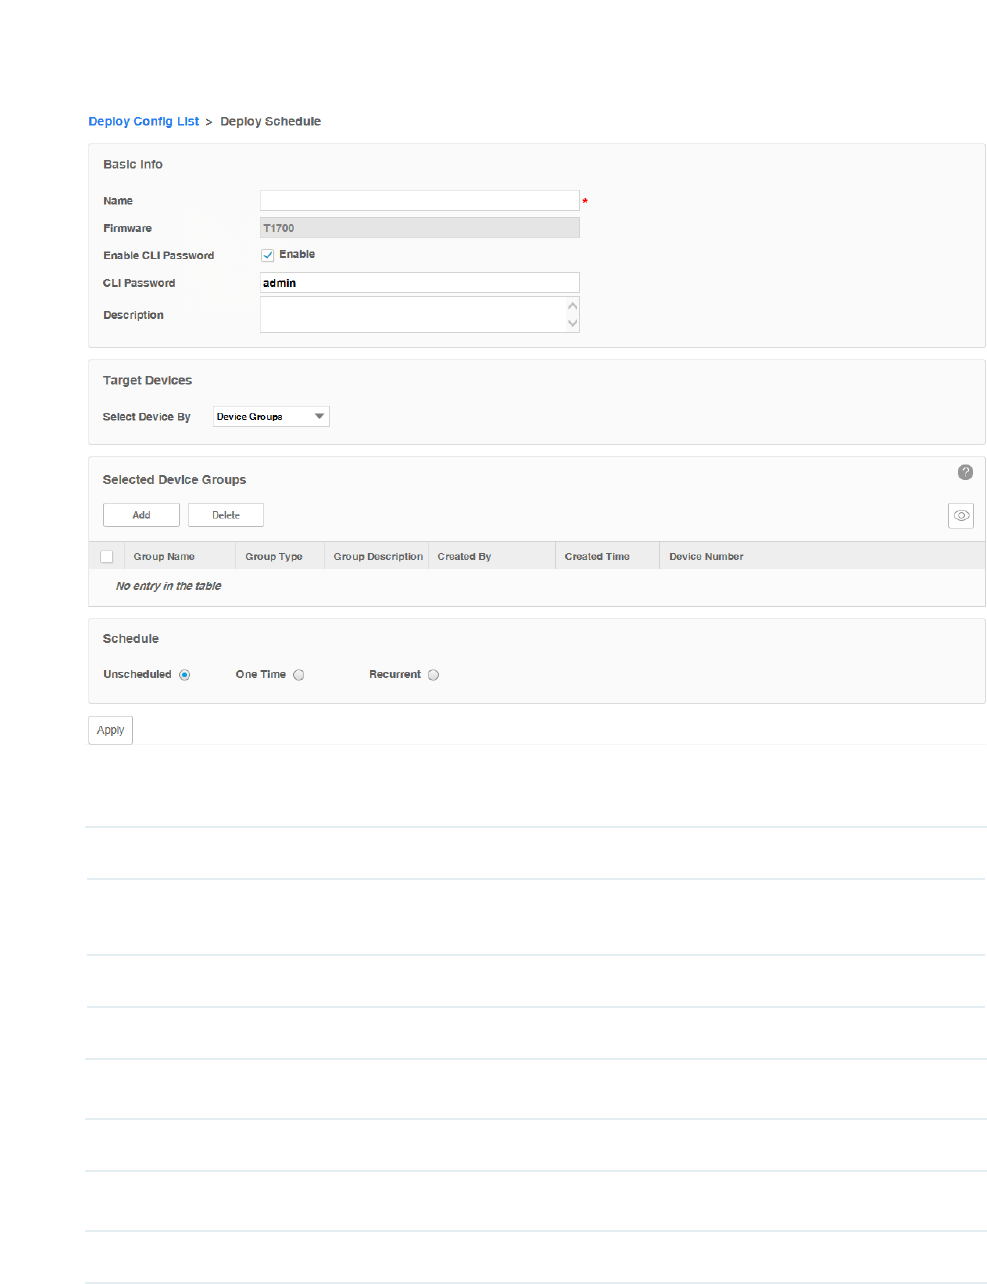Select the Unscheduled radio button
987x1284 pixels.
[x=185, y=675]
